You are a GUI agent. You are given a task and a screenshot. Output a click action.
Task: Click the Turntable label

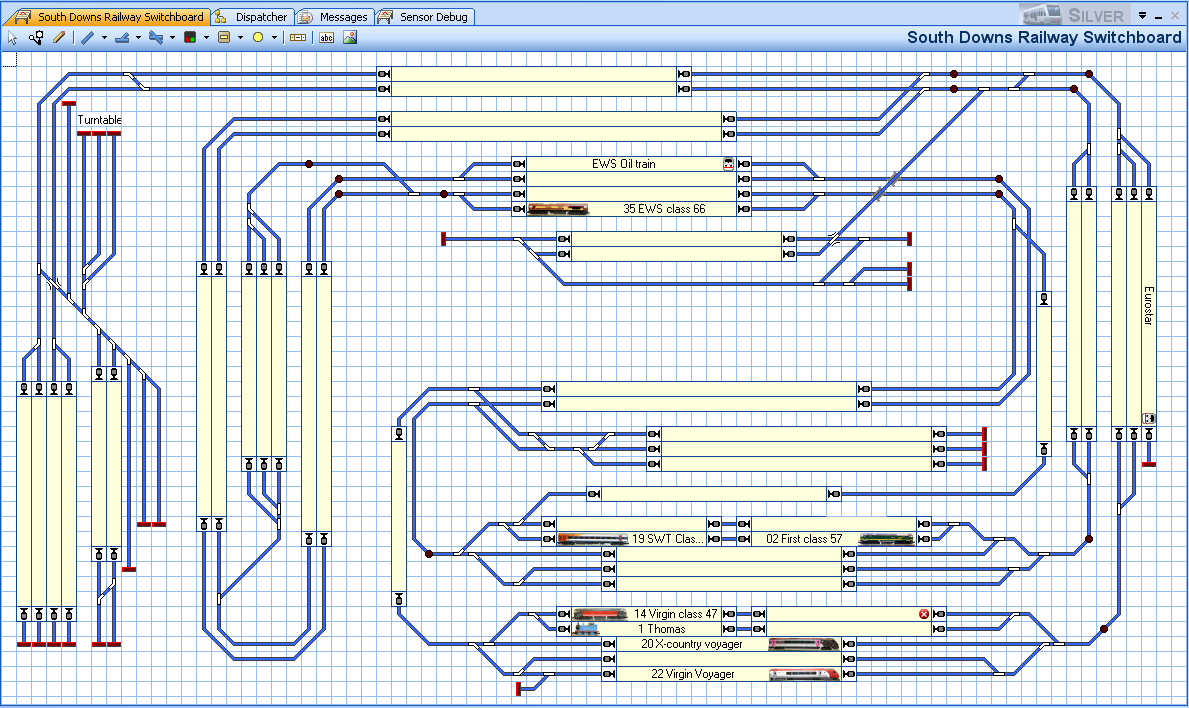[x=100, y=120]
